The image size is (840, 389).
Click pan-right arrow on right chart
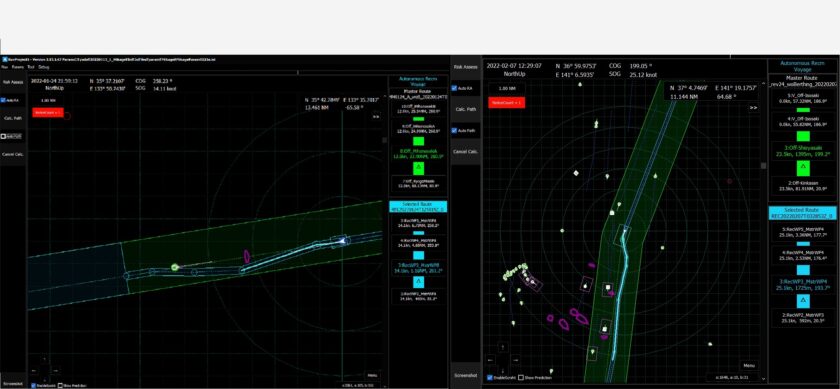(515, 360)
